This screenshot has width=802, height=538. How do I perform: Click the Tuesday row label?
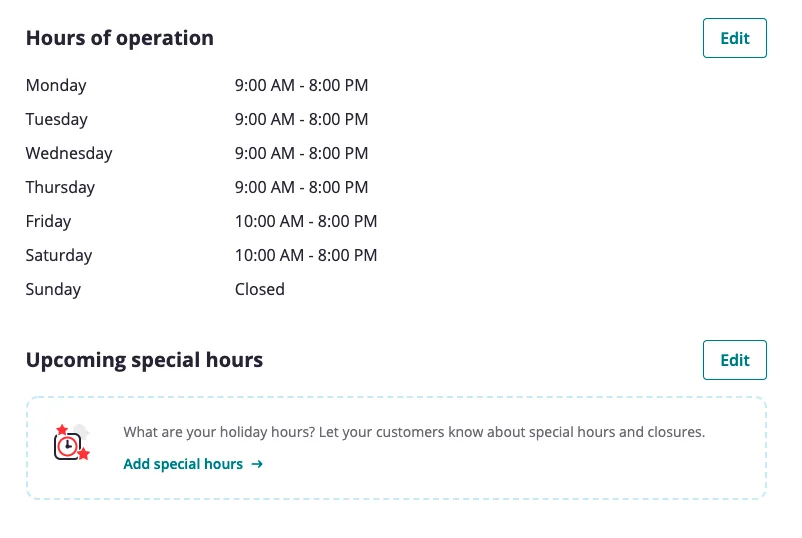point(57,119)
